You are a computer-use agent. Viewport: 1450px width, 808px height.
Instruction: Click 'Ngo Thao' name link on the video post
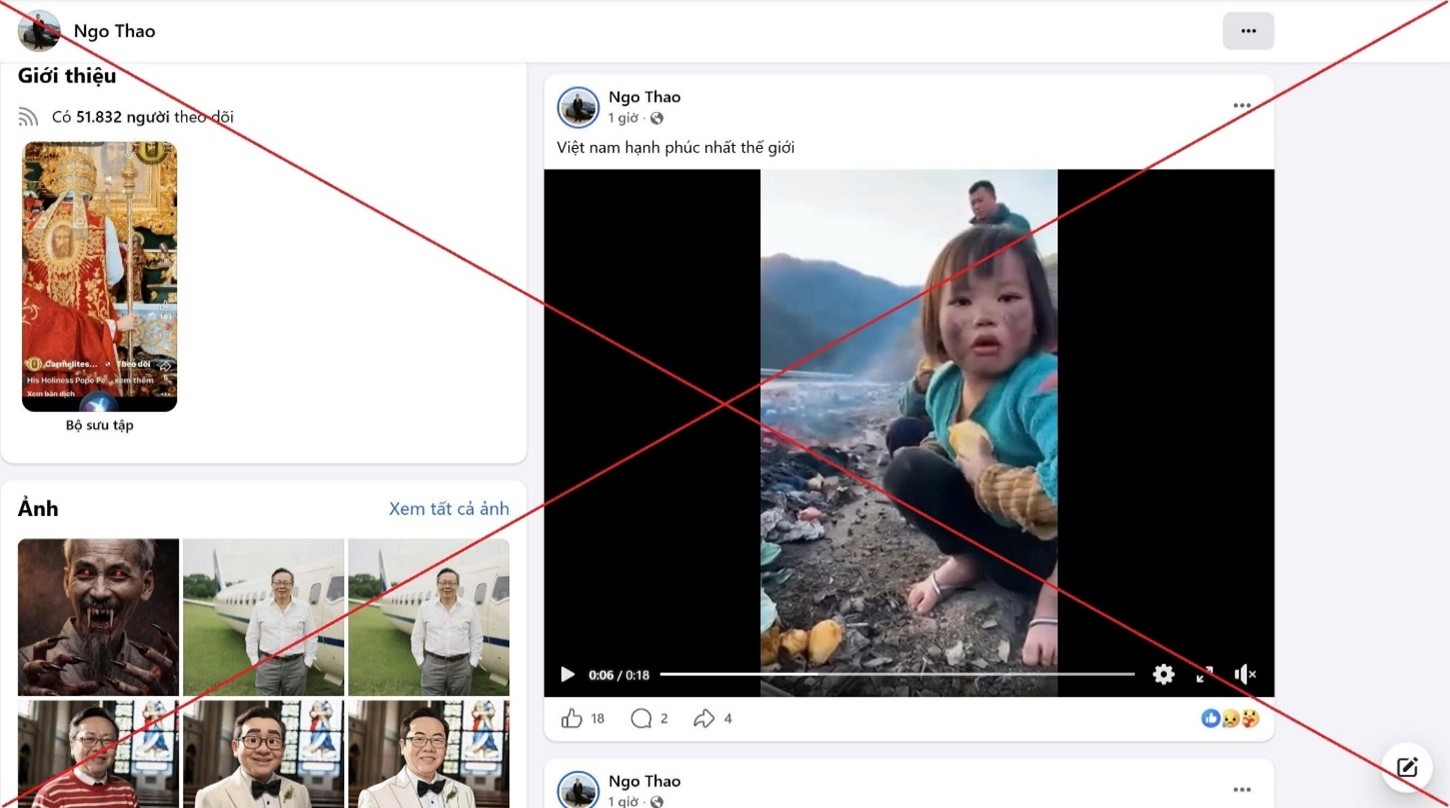644,96
